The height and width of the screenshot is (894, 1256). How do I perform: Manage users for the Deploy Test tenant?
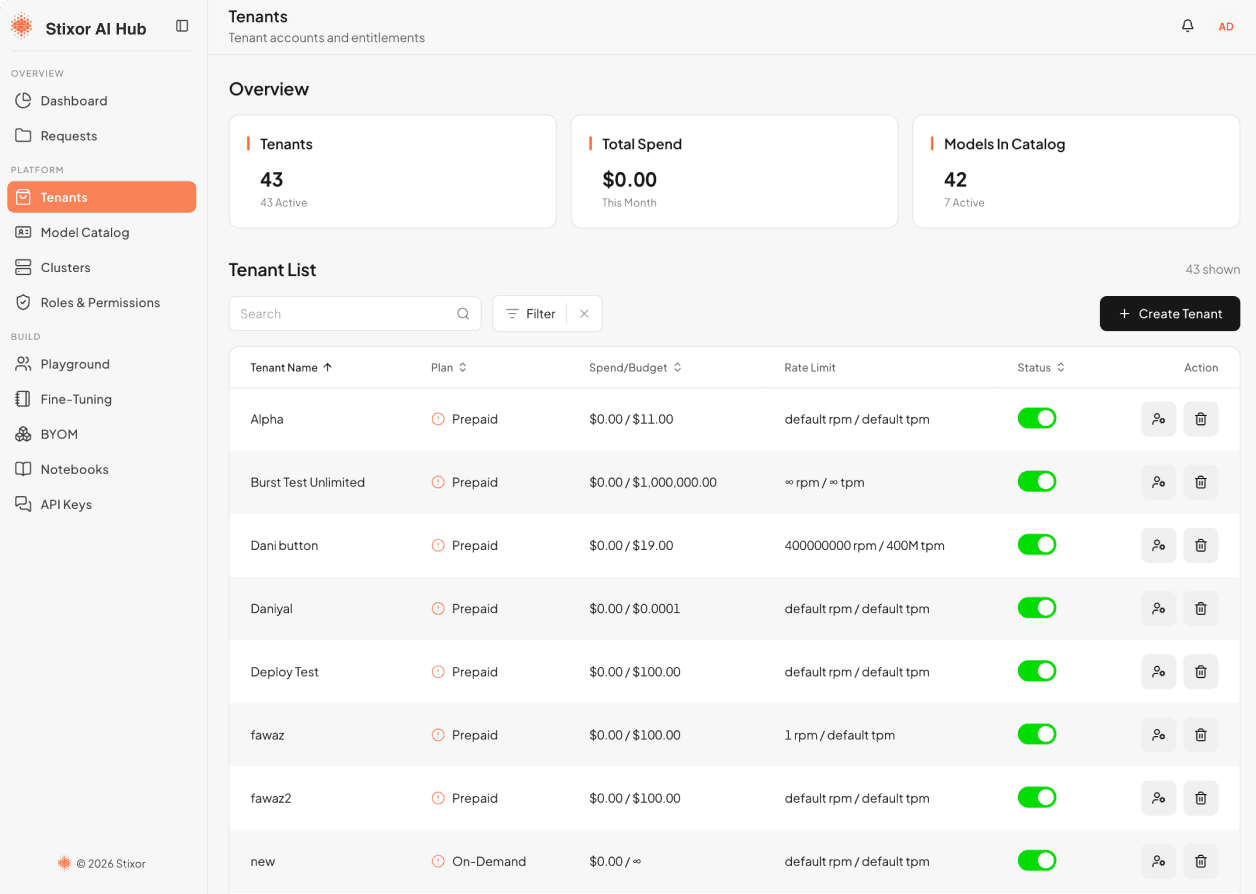[1158, 672]
